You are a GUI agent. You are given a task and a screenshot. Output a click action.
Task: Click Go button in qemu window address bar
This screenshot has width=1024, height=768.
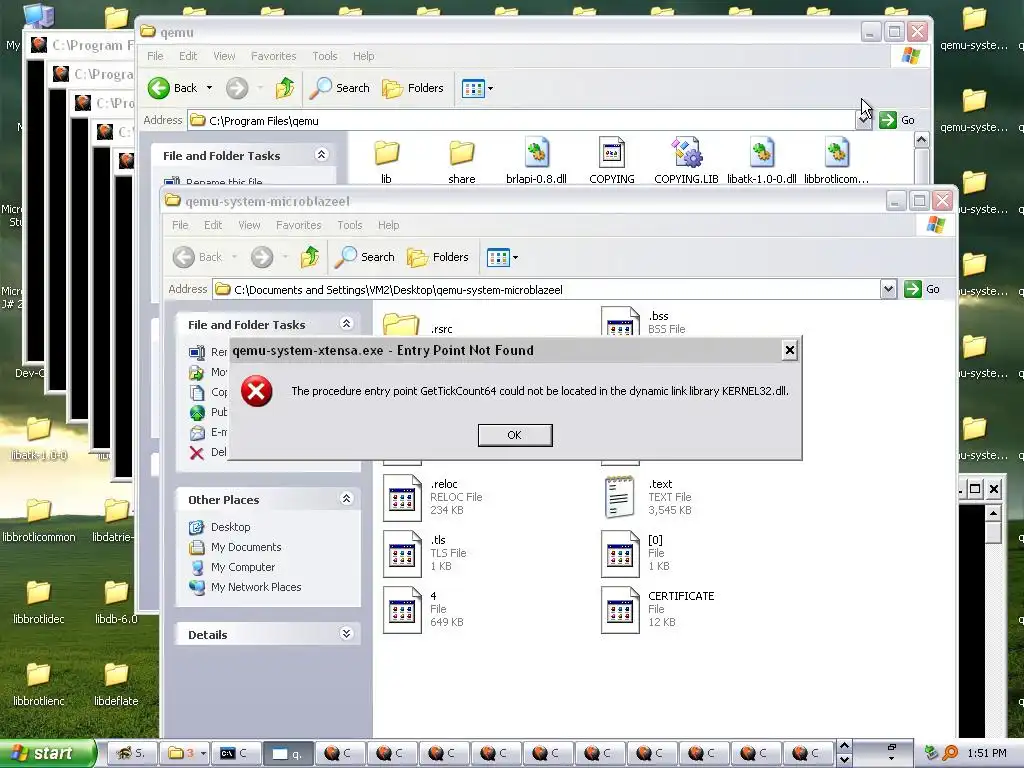tap(897, 120)
